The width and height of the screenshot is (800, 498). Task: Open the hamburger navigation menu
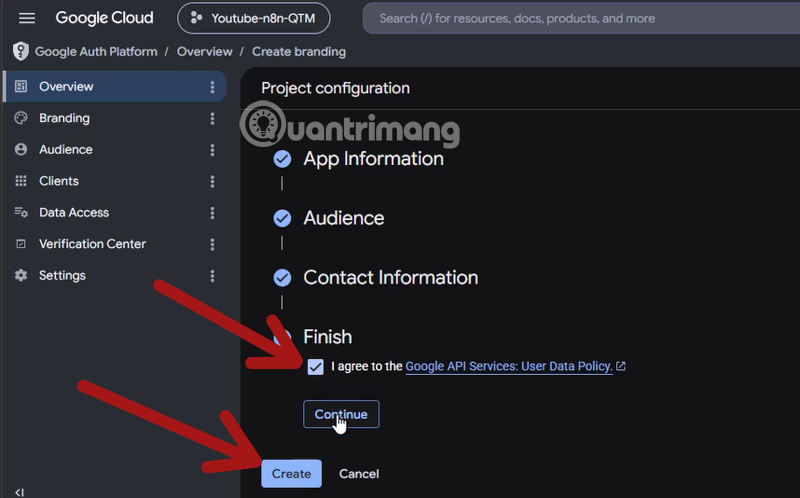click(27, 18)
